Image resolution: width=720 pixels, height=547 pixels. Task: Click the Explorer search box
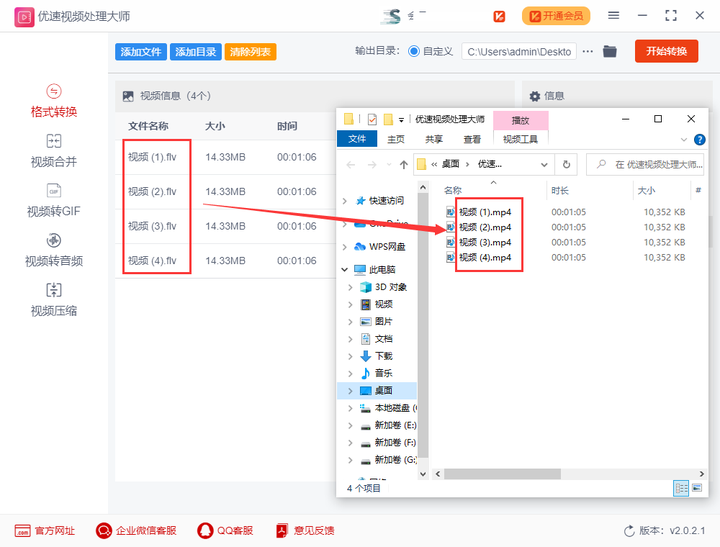645,164
